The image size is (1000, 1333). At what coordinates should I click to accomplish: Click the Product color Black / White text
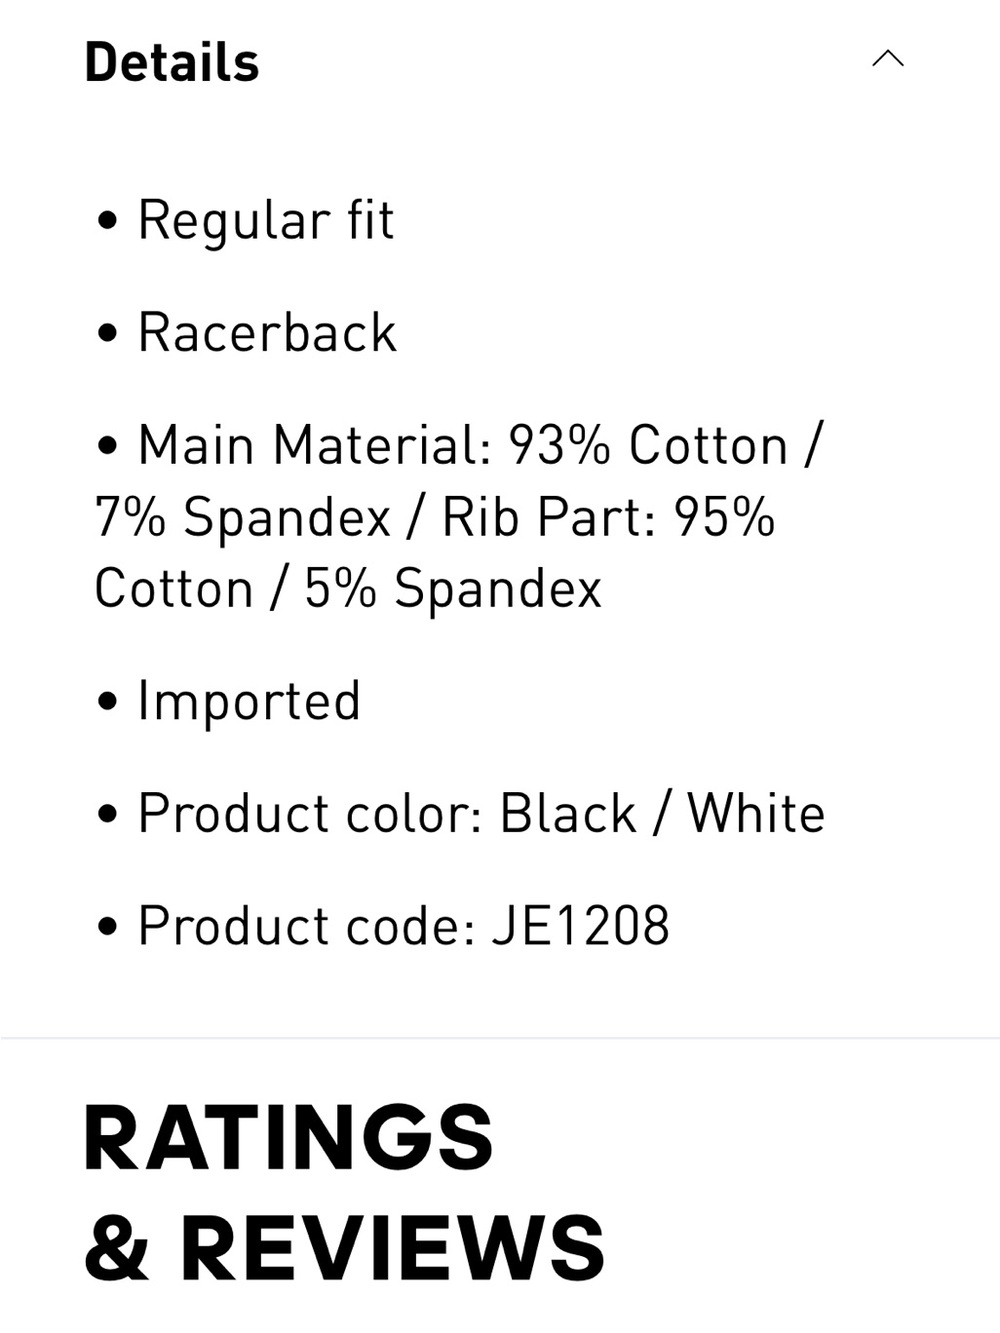coord(481,813)
